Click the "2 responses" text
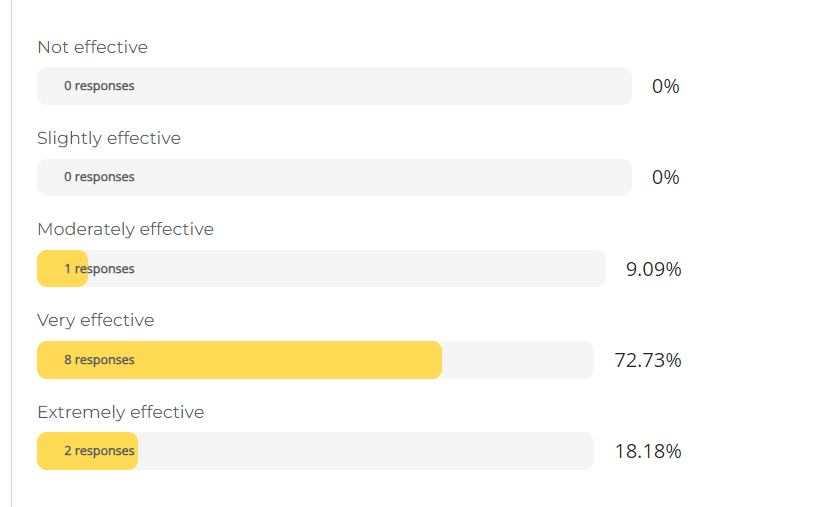 point(99,451)
